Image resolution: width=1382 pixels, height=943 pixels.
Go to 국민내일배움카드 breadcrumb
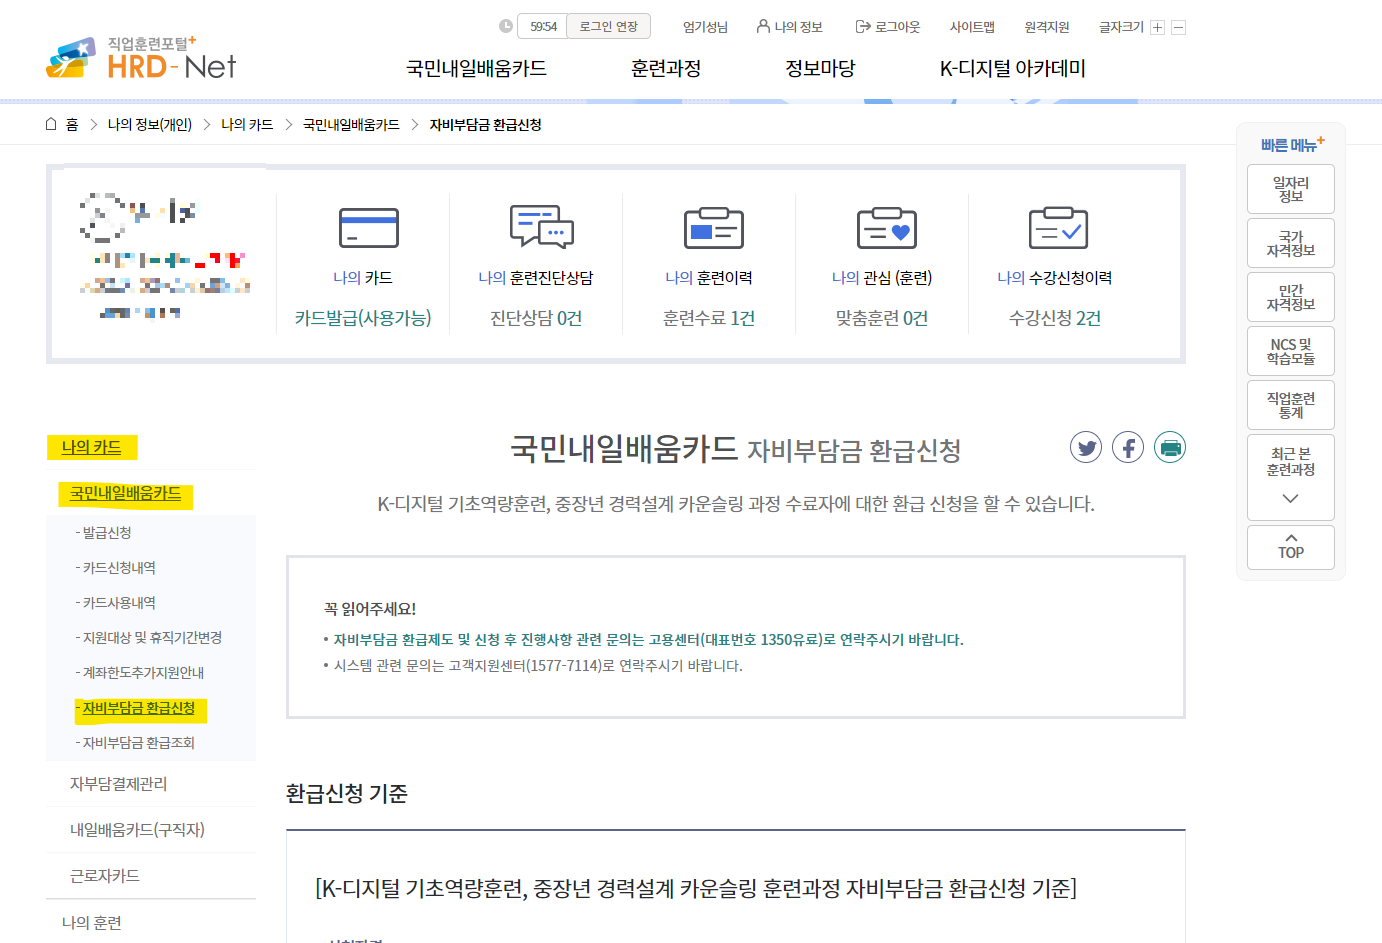(x=351, y=125)
